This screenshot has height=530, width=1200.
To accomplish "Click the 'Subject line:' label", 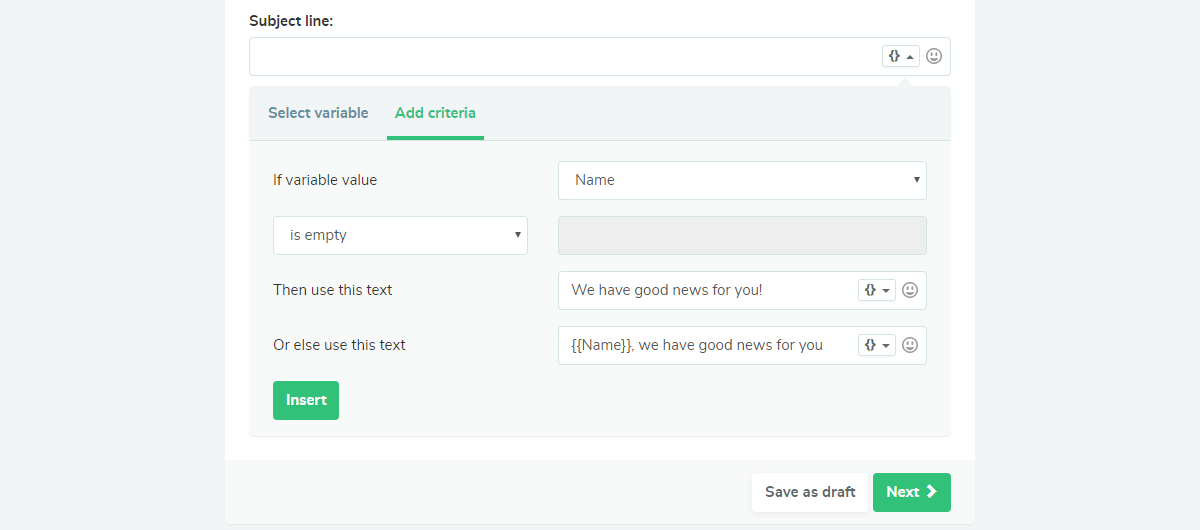I will (x=291, y=21).
